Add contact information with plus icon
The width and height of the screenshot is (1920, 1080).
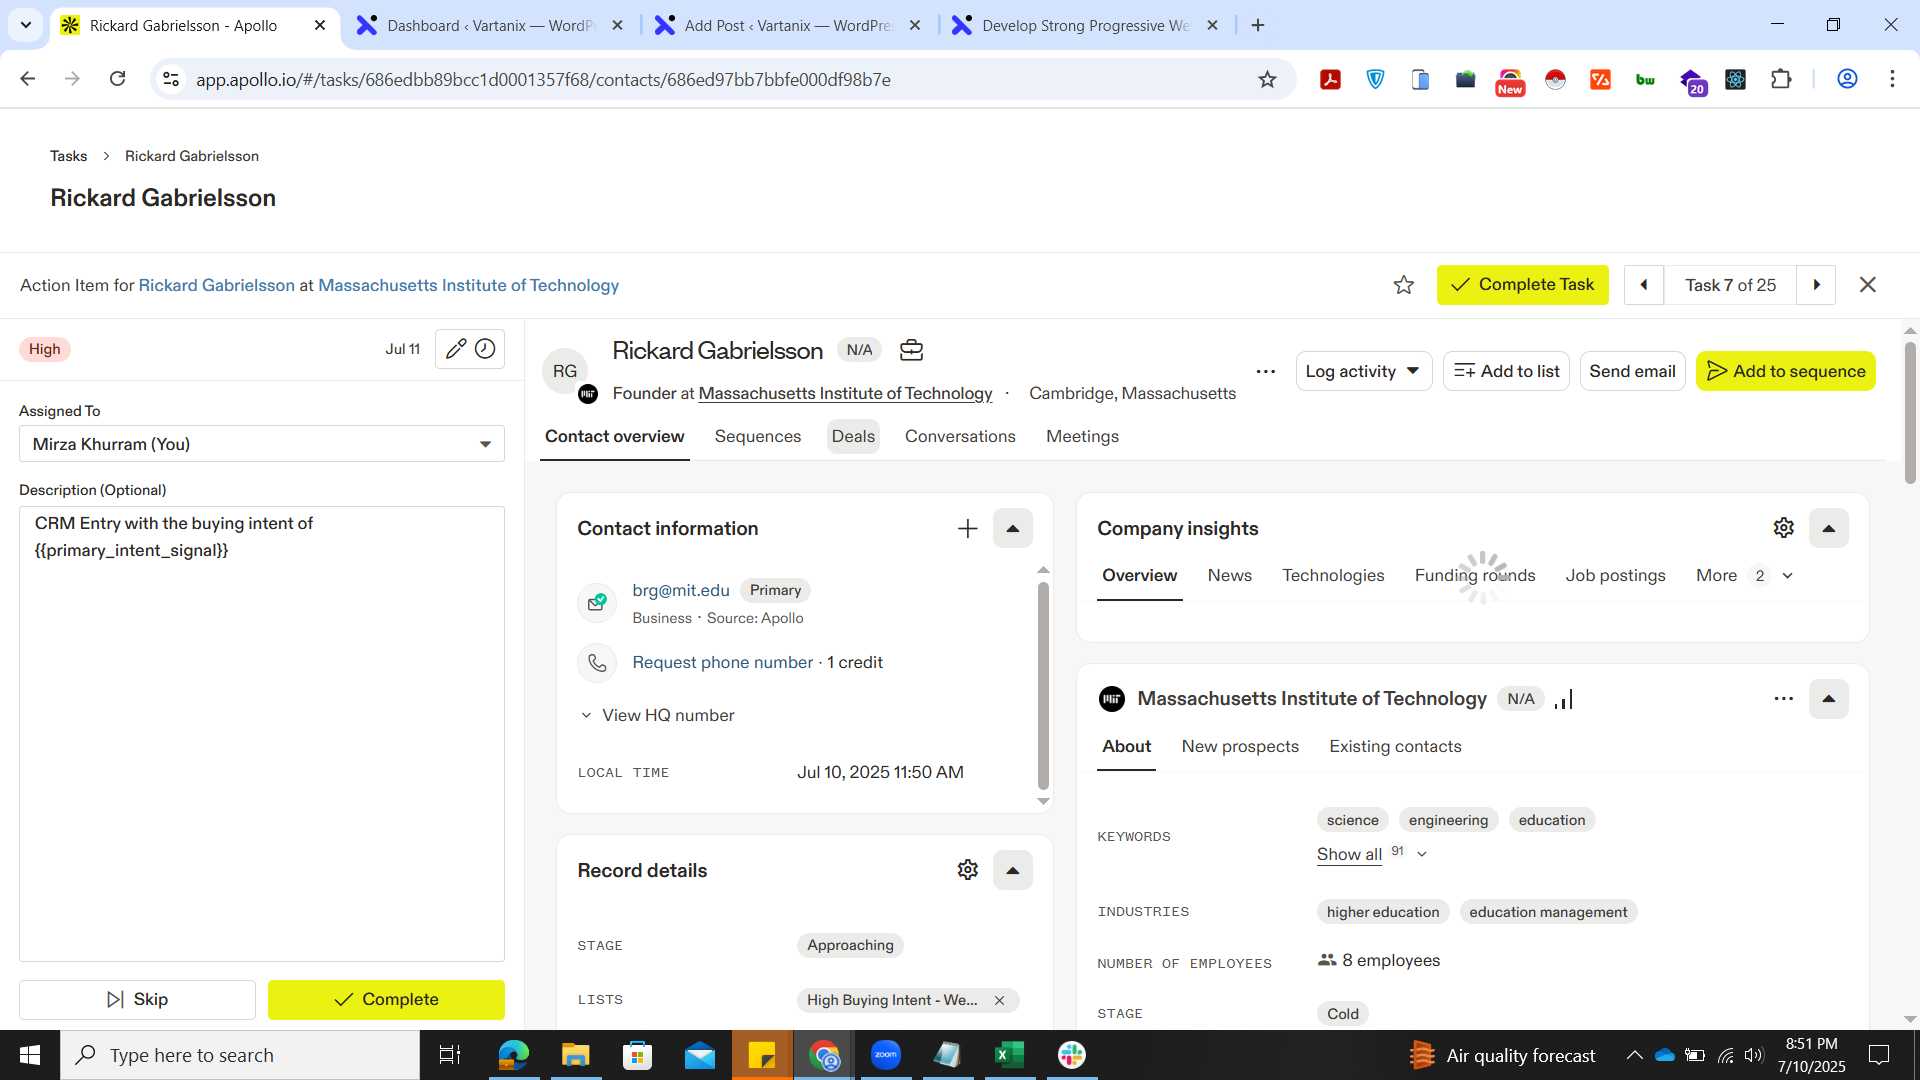(967, 529)
